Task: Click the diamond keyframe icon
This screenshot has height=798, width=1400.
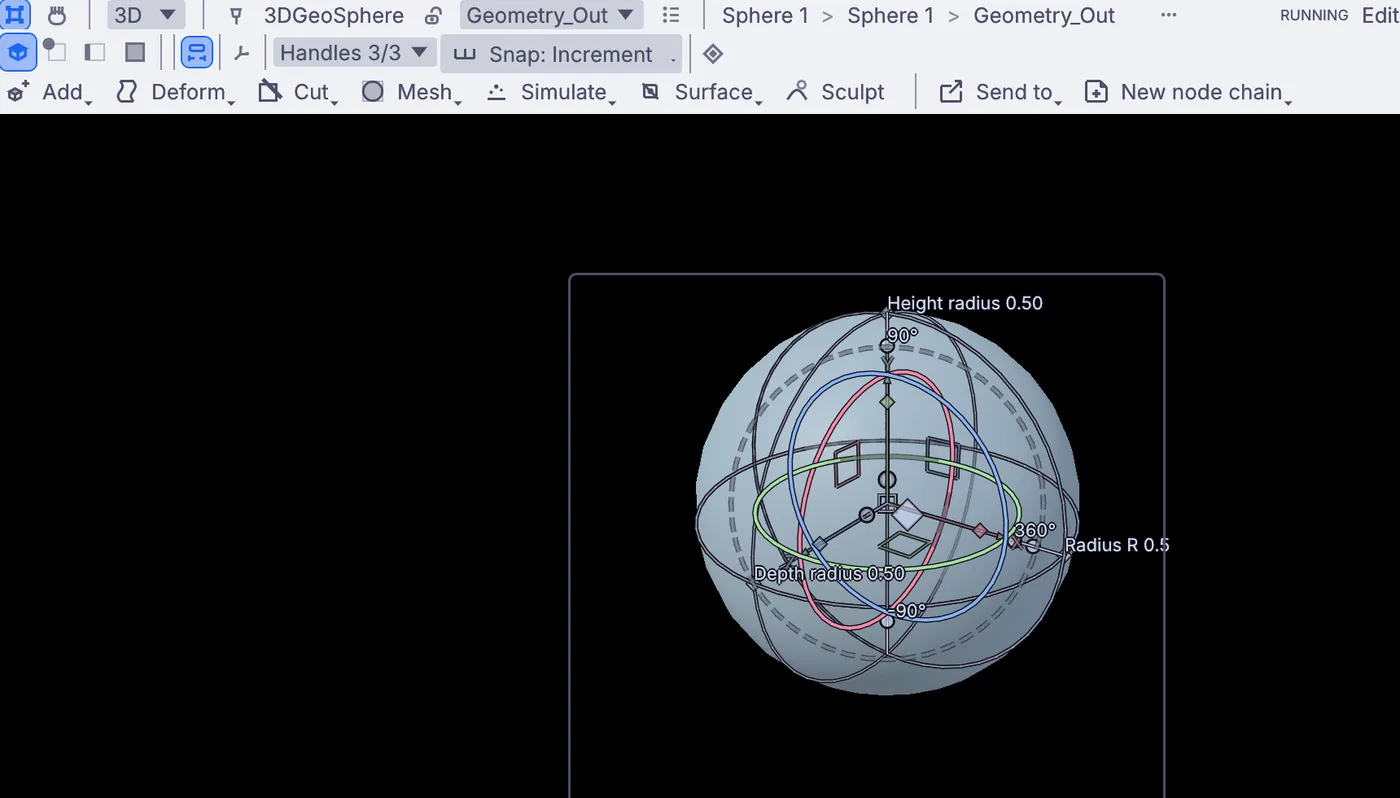Action: pyautogui.click(x=713, y=53)
